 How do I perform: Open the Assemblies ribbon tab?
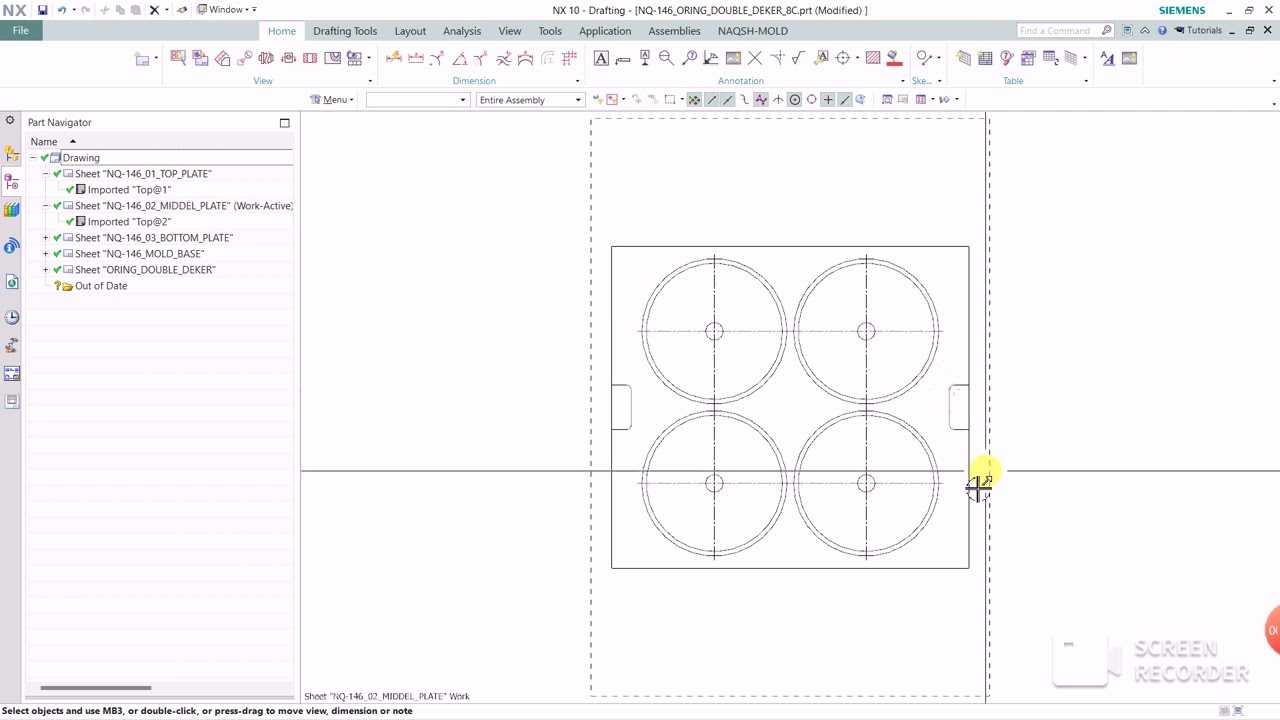(x=674, y=31)
